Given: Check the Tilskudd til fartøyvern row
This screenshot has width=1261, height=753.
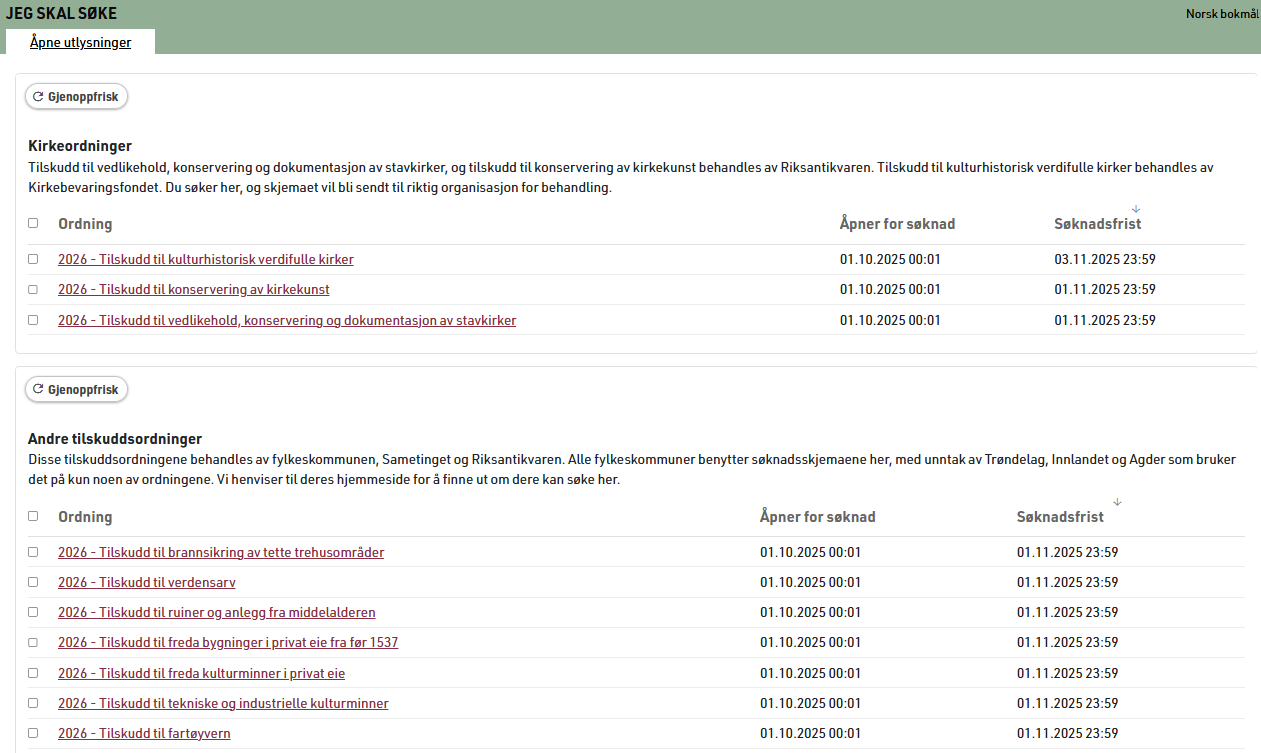Looking at the screenshot, I should coord(33,733).
